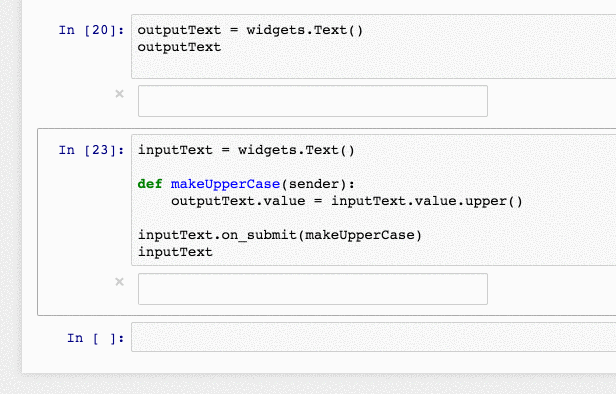
Task: Close the widget output under cell In [20]
Action: 119,94
